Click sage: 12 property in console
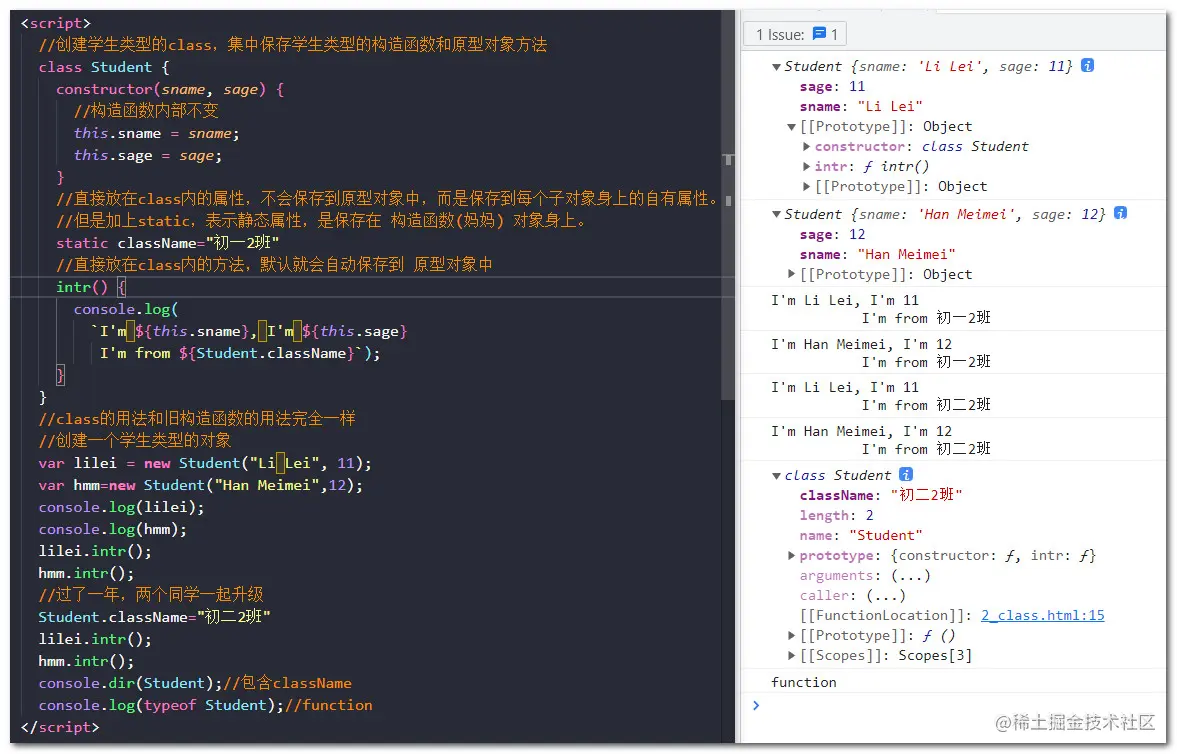 point(832,234)
